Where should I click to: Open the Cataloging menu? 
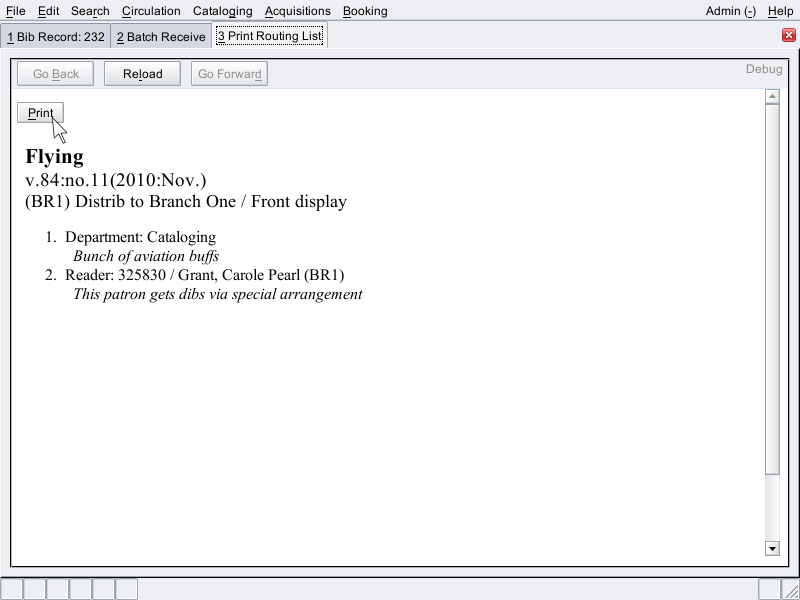point(222,11)
